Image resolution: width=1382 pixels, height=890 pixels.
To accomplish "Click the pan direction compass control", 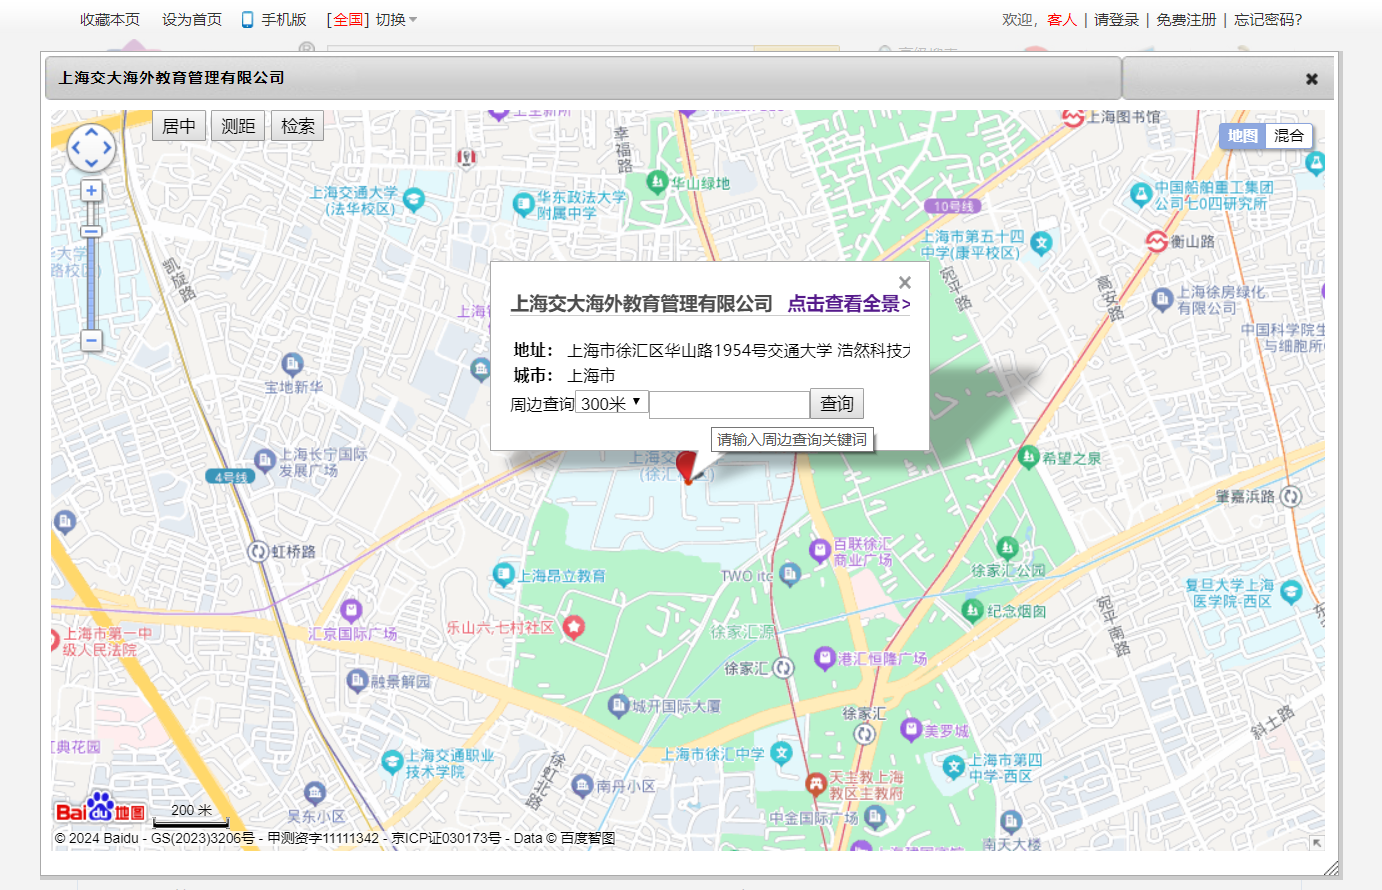I will (91, 148).
